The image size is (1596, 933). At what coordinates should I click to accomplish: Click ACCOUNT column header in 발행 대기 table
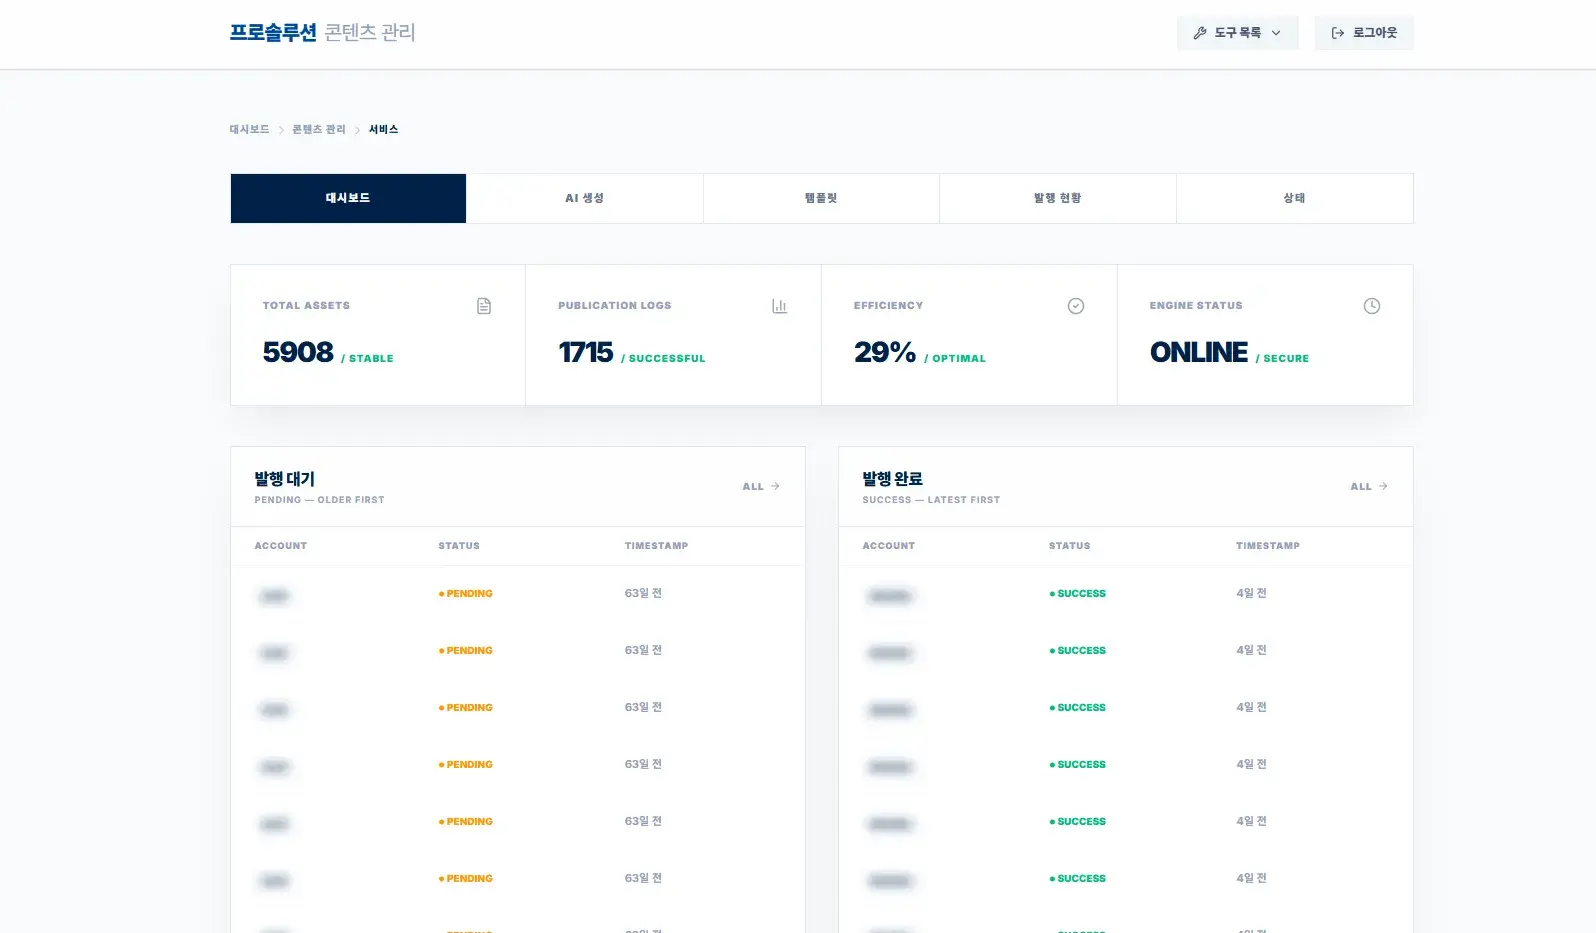(281, 546)
